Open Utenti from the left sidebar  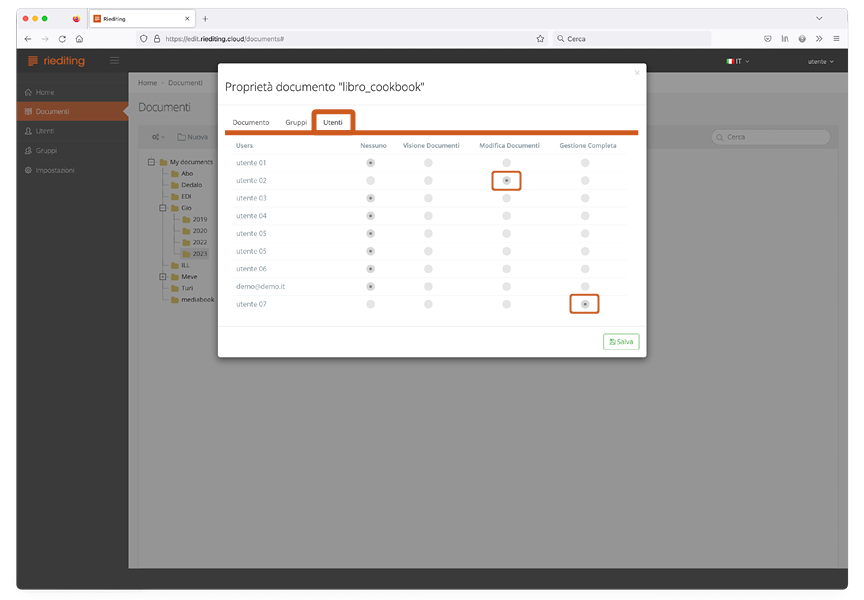point(28,131)
